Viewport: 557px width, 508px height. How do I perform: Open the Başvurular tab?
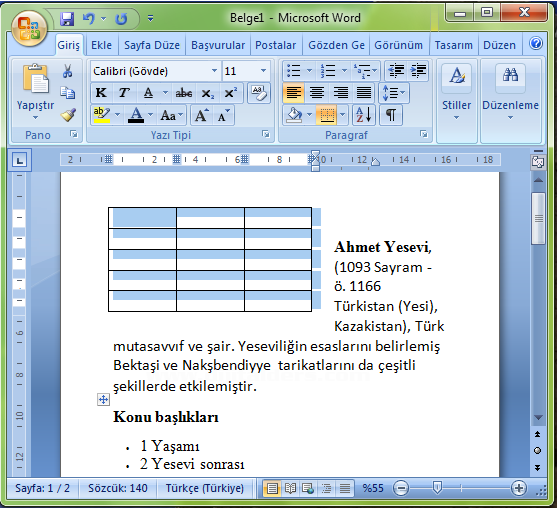coord(218,45)
